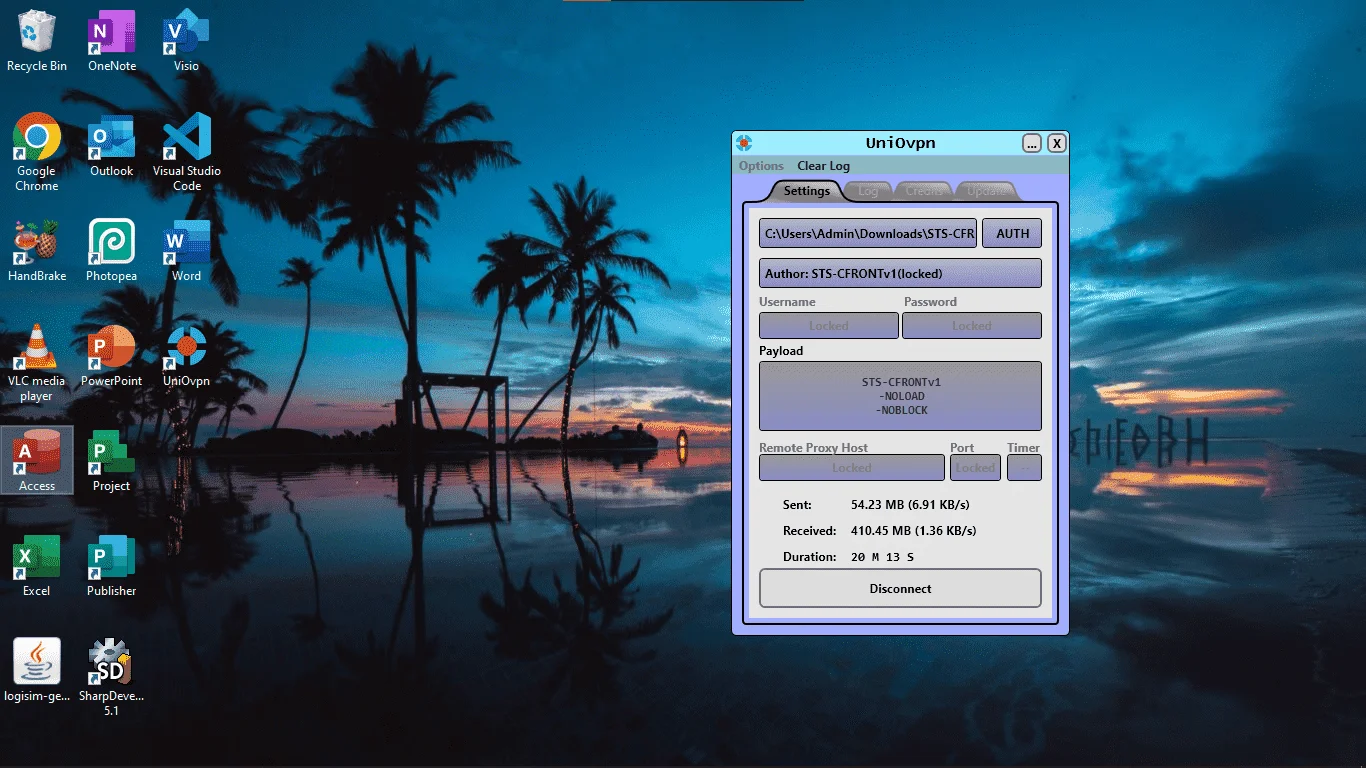Select the Access desktop shortcut

37,461
